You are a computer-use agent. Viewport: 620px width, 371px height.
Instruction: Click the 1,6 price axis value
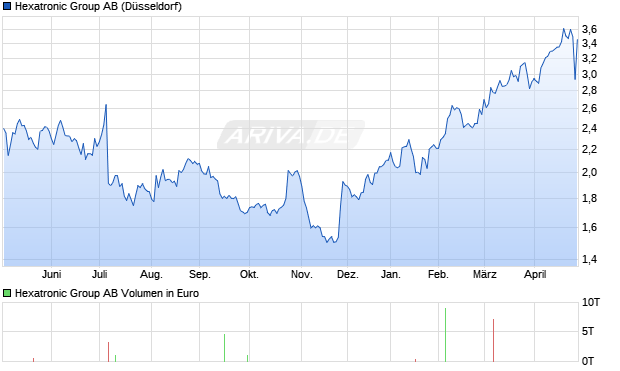(589, 227)
